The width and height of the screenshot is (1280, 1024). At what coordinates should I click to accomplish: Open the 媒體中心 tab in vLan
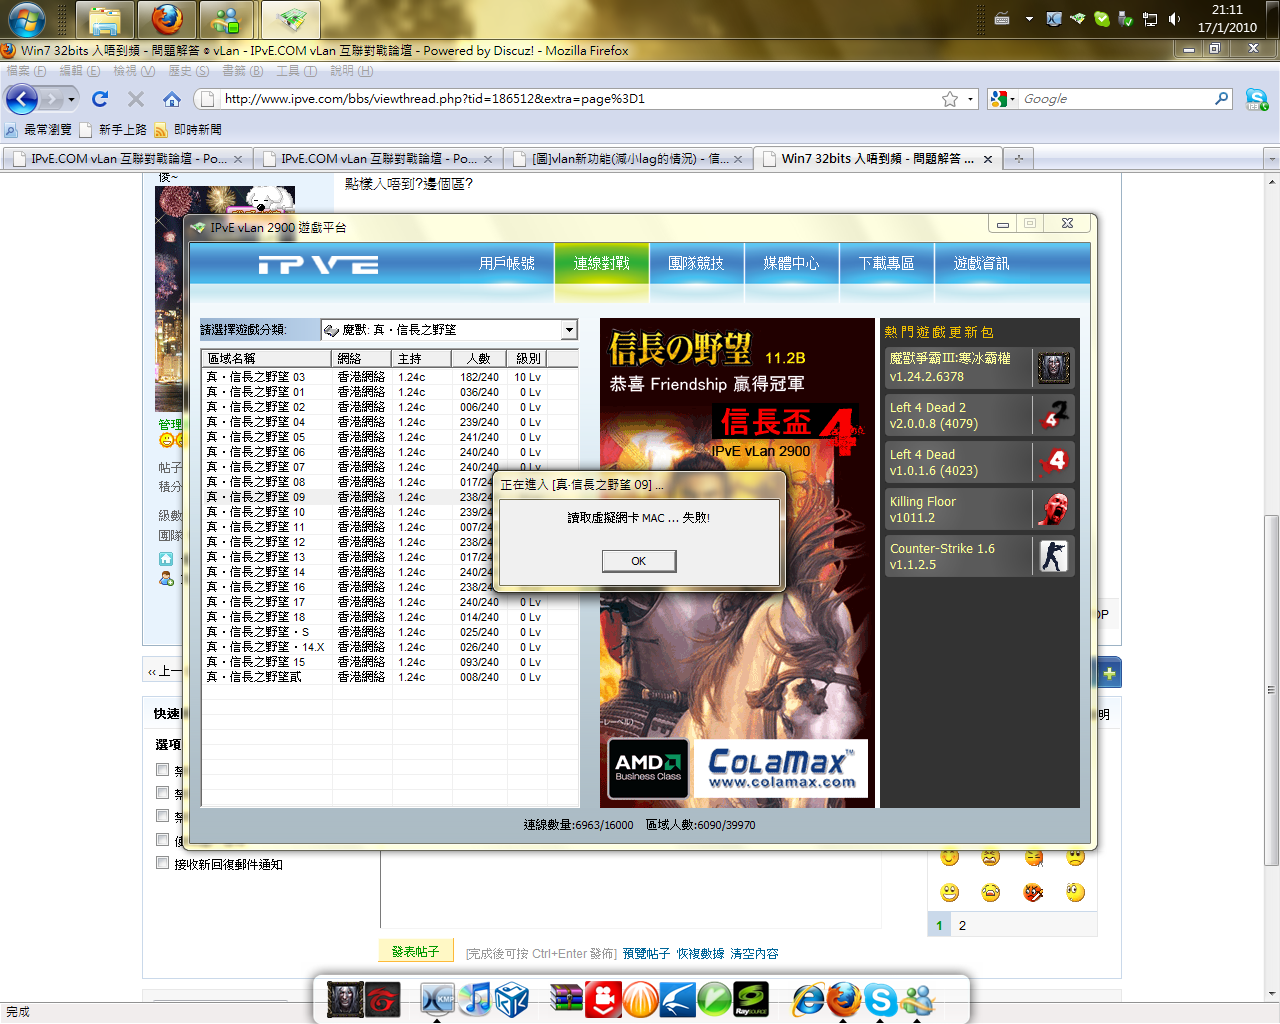pos(791,263)
